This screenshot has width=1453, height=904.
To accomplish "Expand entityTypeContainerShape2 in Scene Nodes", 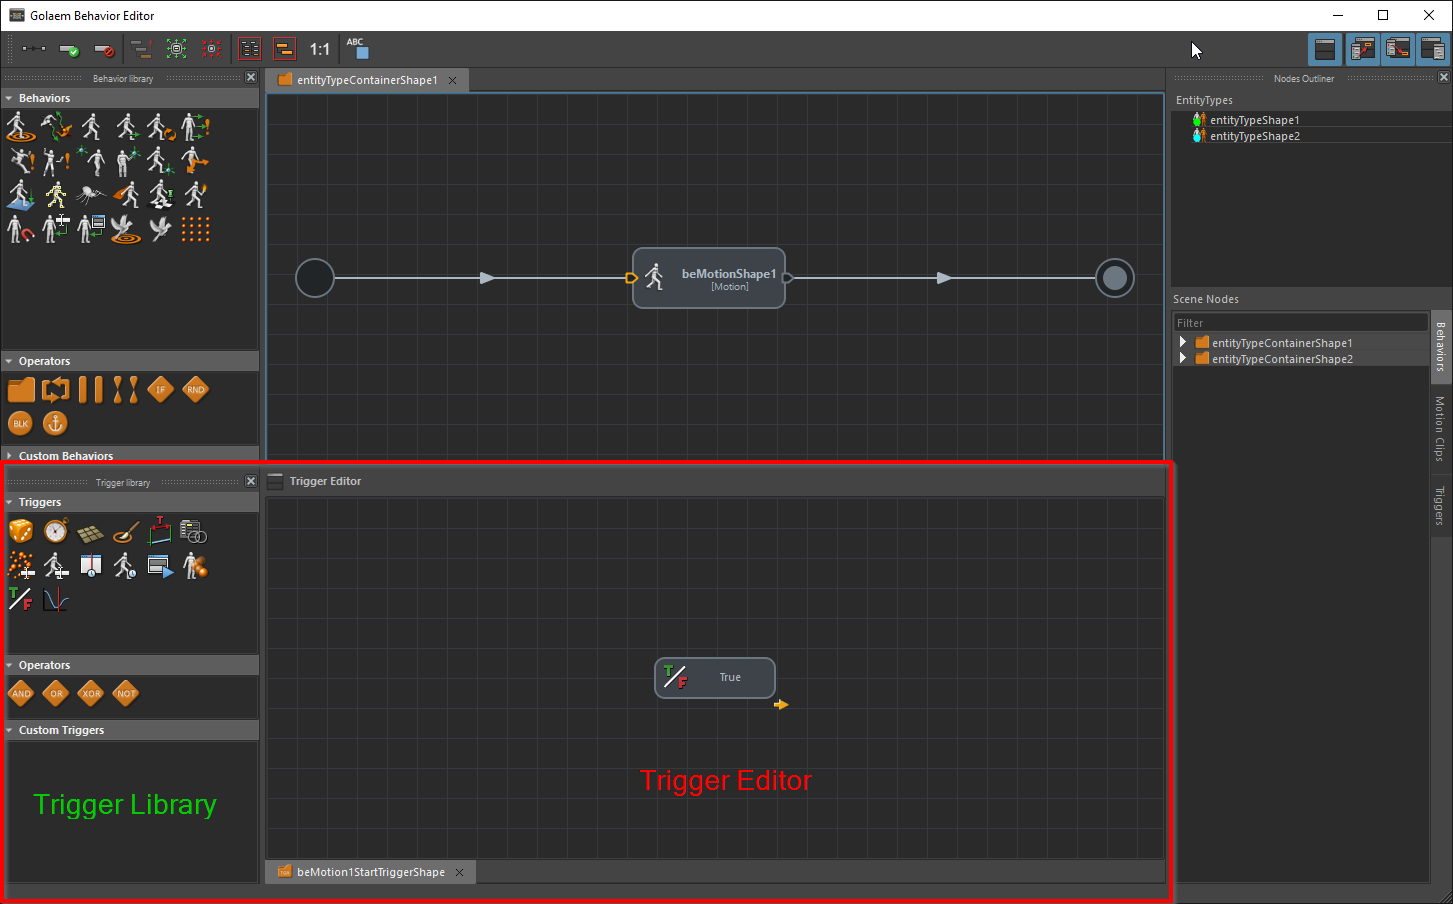I will (x=1183, y=358).
